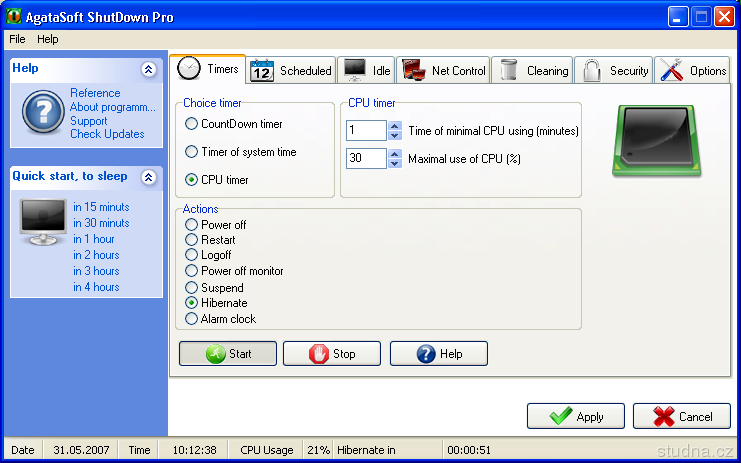Open the File menu
The width and height of the screenshot is (741, 463).
(x=17, y=39)
